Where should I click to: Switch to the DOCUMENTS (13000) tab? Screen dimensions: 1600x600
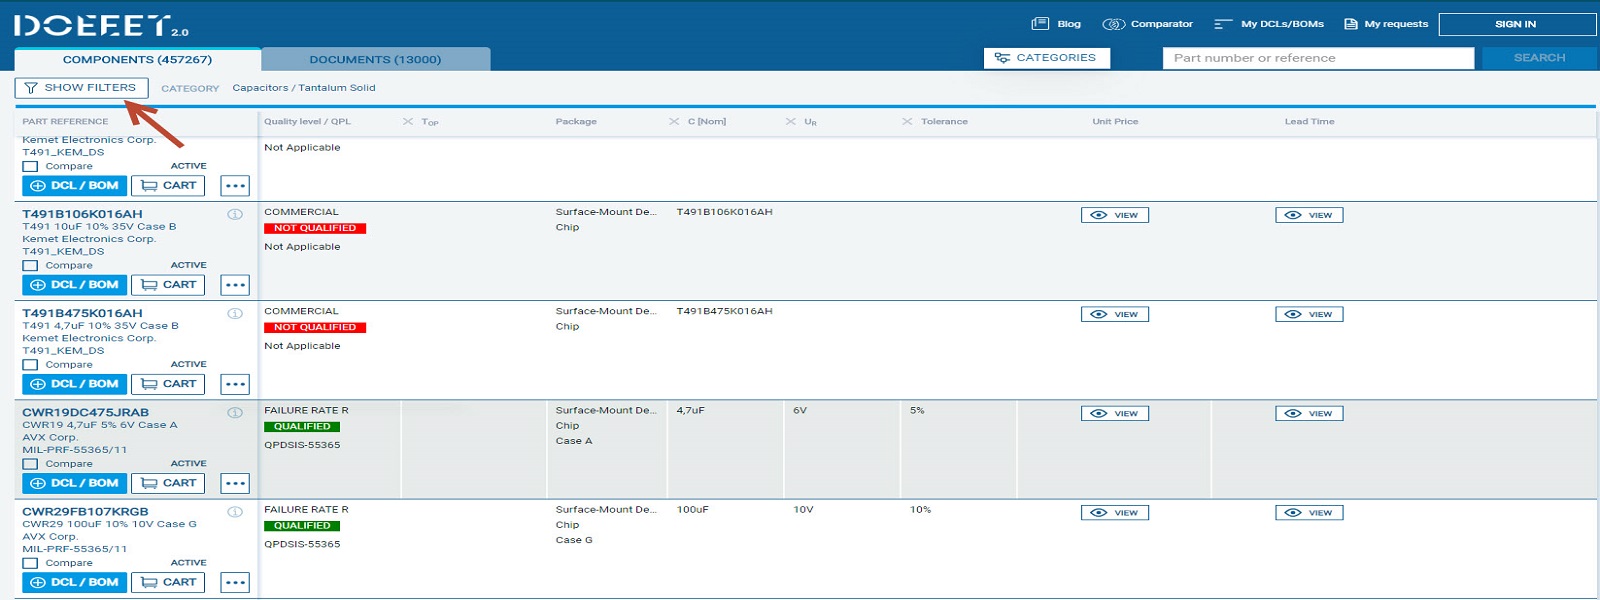(x=375, y=59)
